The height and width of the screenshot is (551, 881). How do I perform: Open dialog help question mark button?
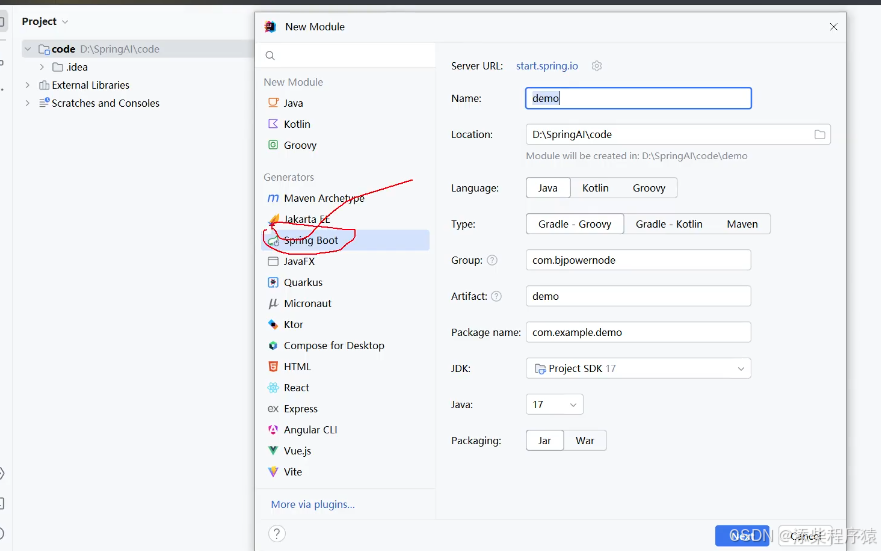pos(276,534)
